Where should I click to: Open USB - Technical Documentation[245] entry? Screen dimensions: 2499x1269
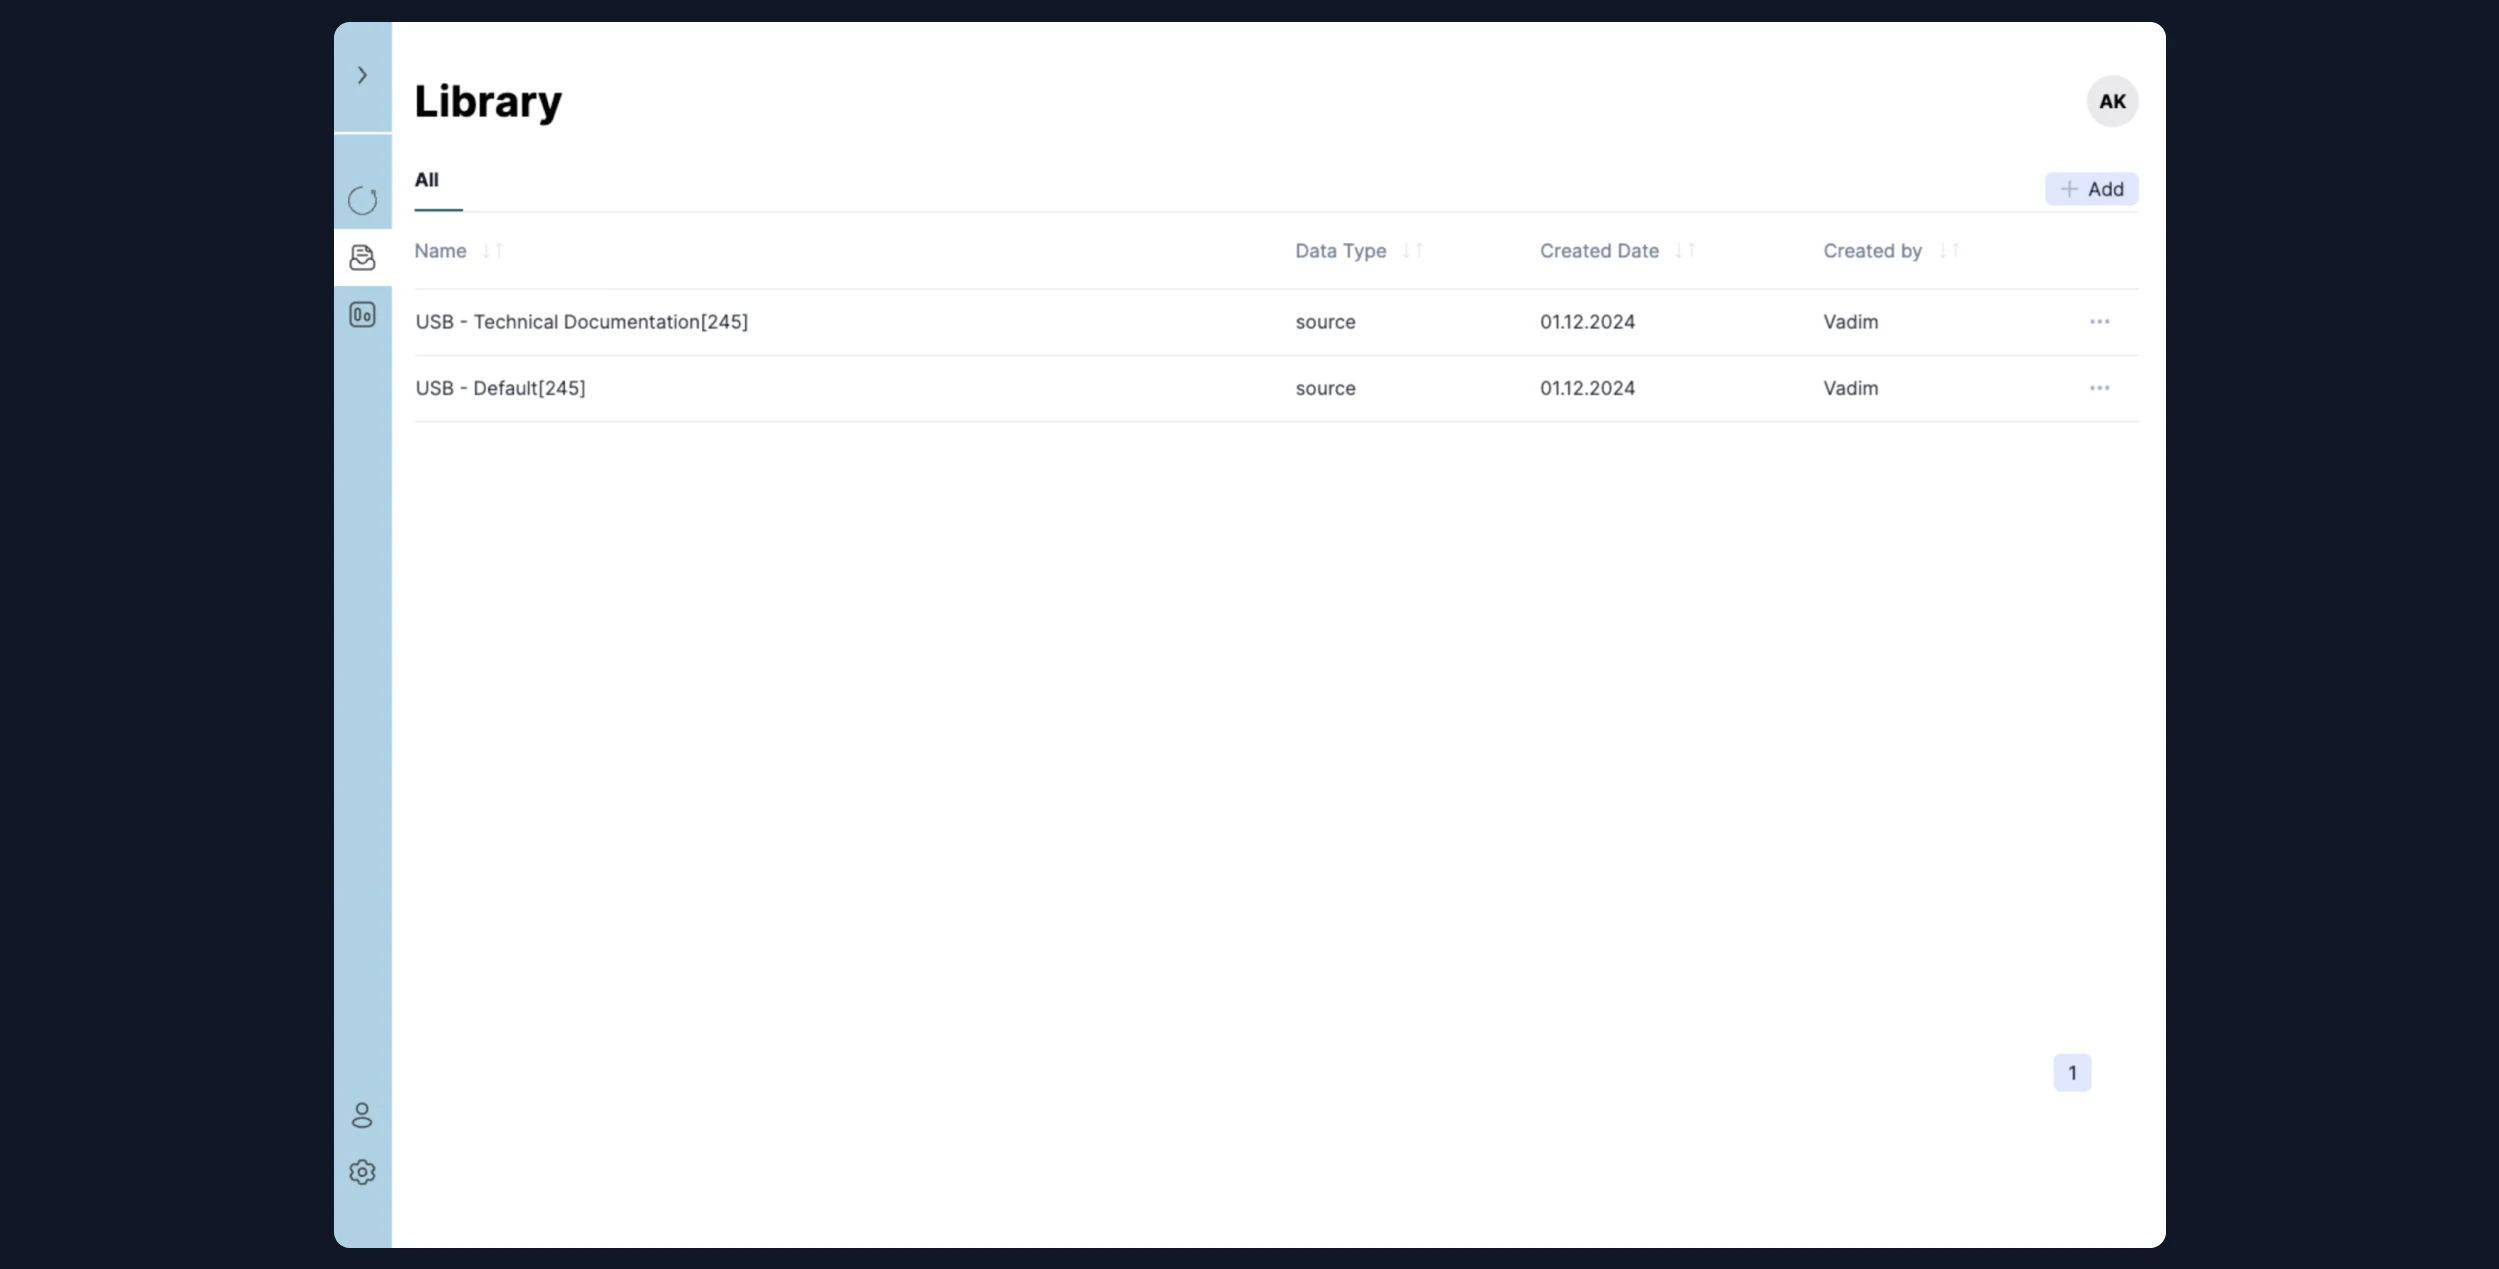(x=581, y=321)
